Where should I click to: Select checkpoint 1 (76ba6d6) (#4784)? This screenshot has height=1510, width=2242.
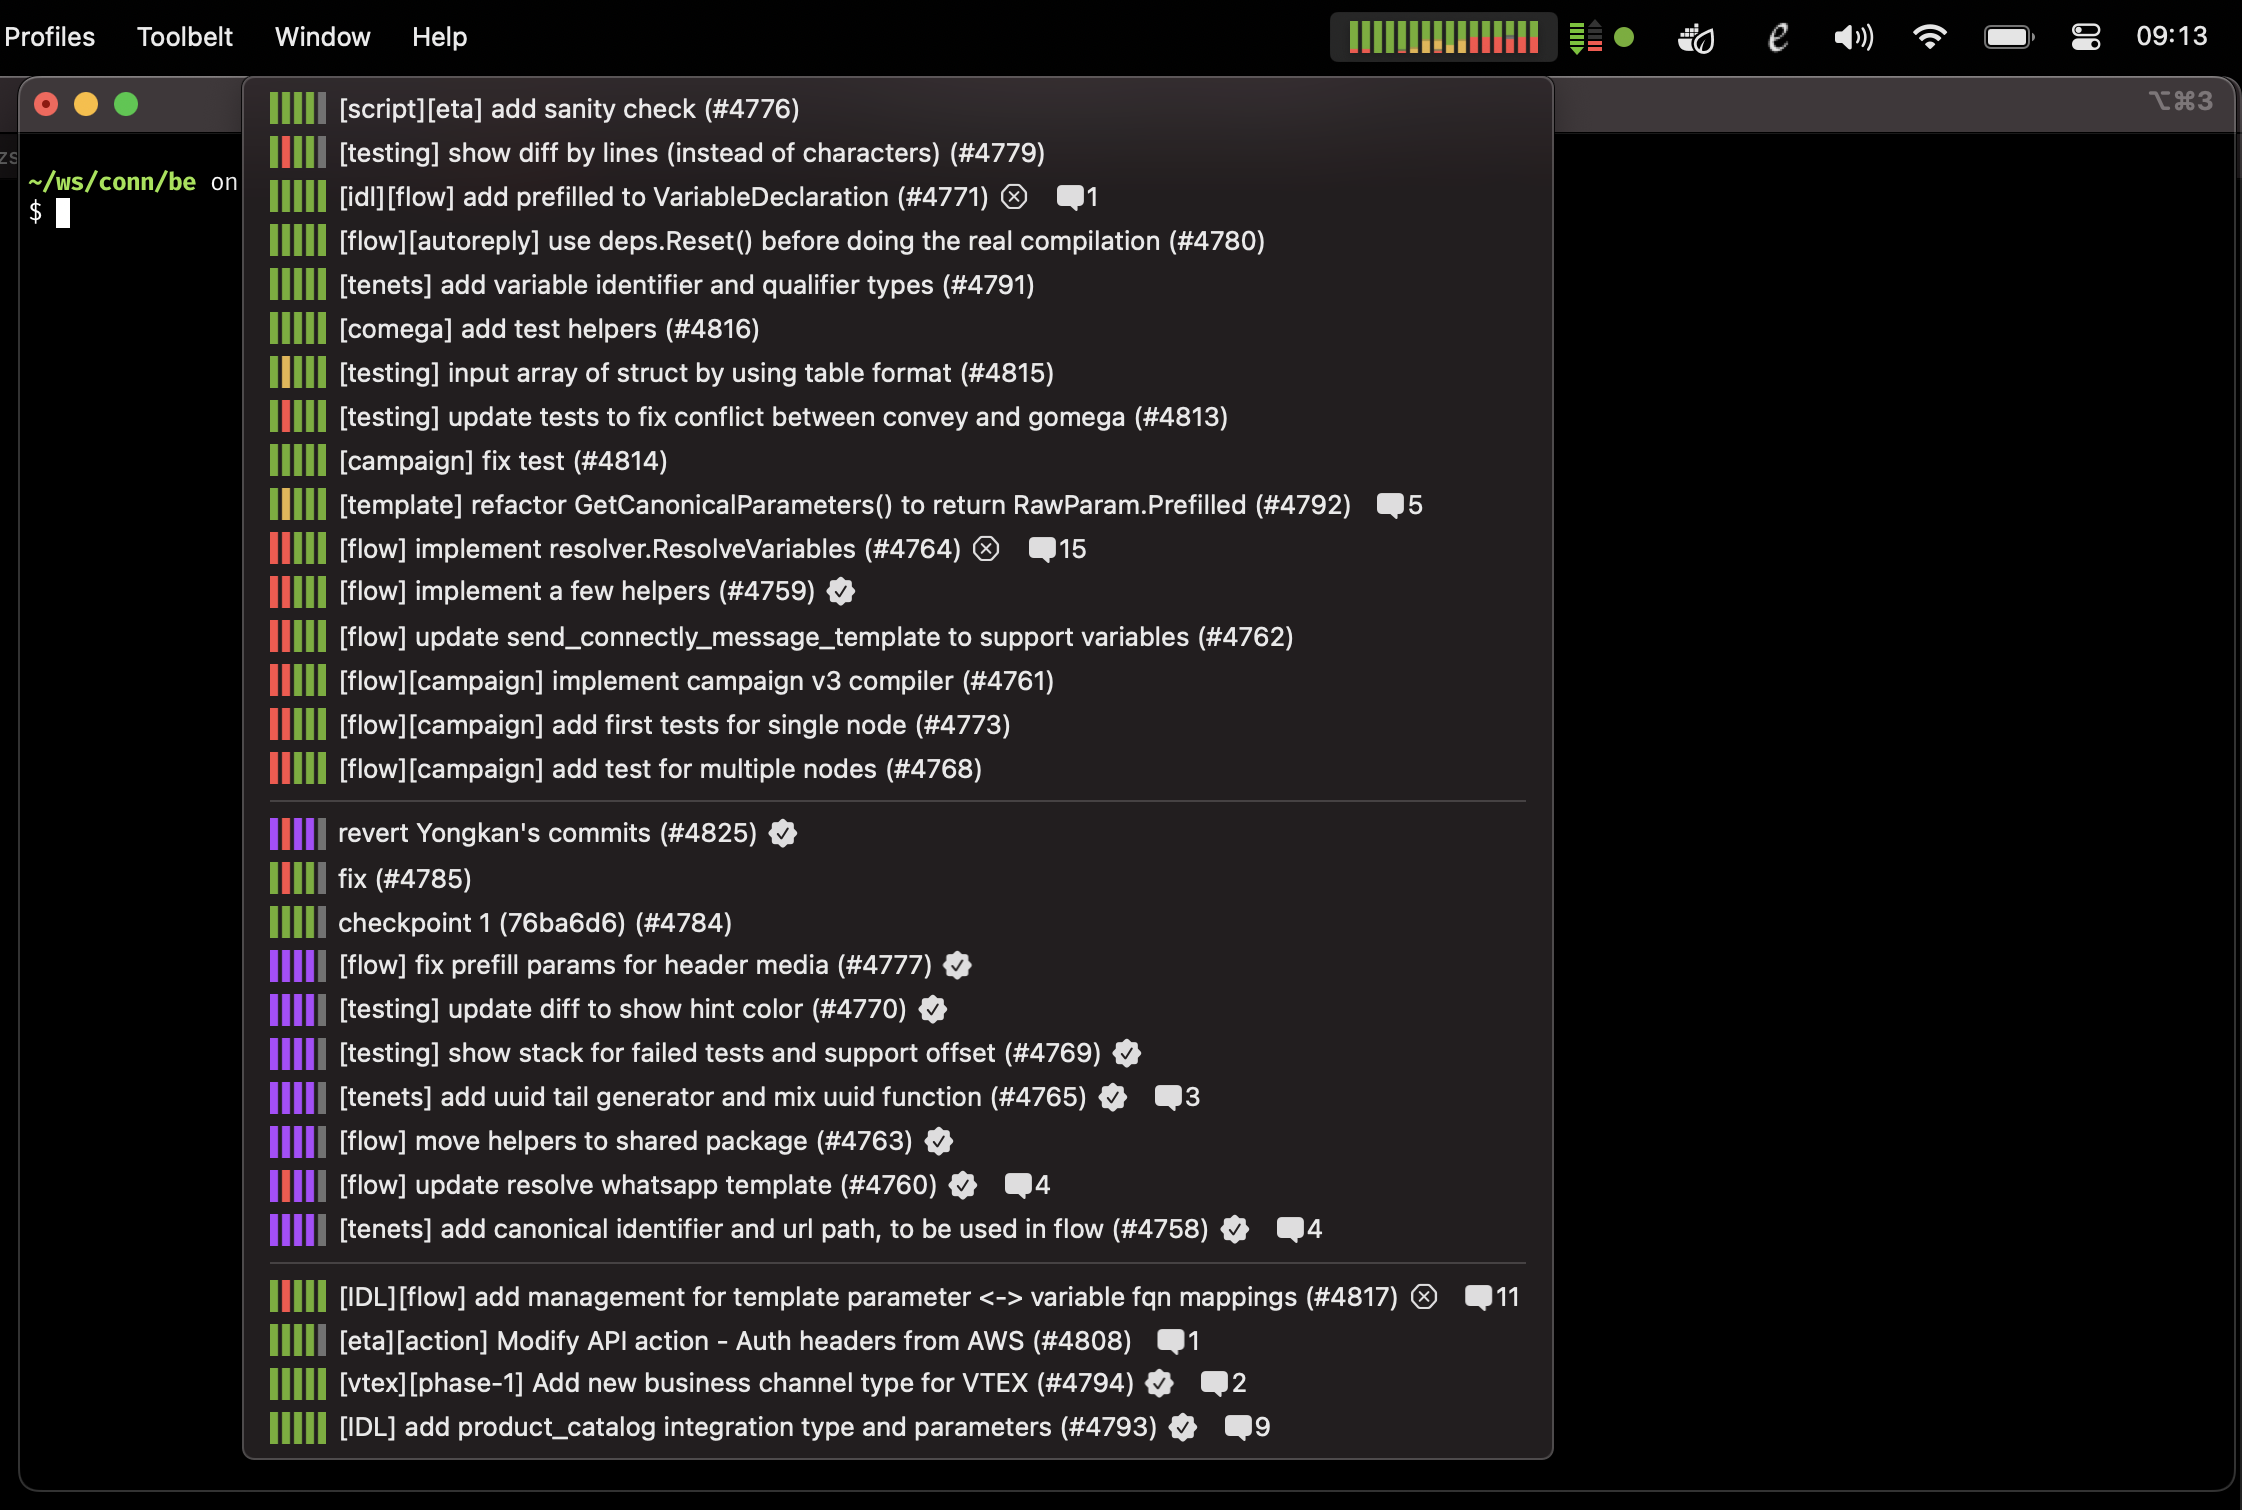[897, 922]
